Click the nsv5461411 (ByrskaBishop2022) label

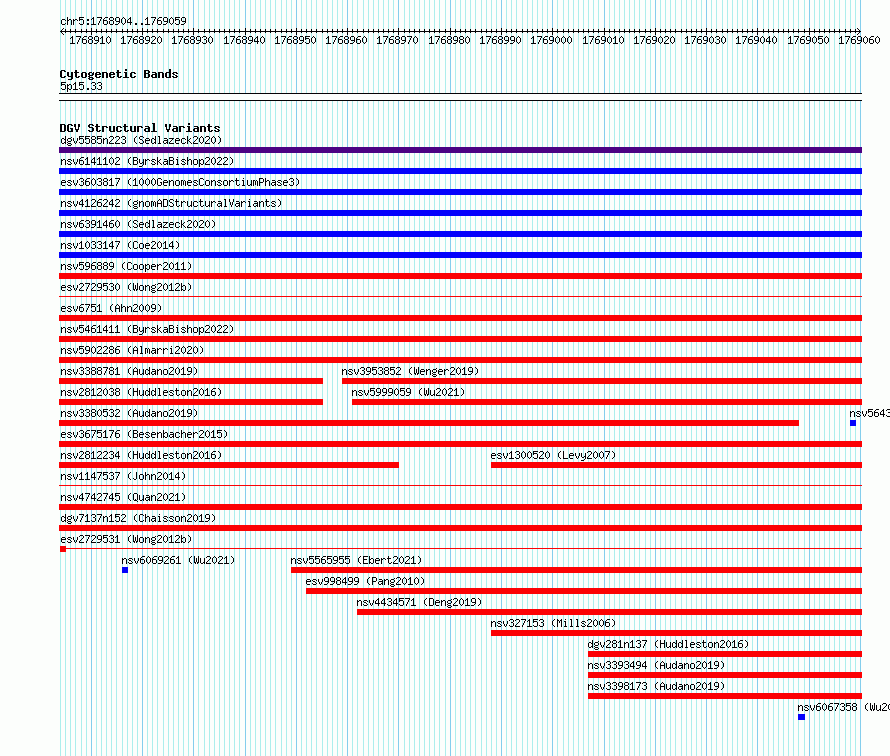click(x=147, y=329)
